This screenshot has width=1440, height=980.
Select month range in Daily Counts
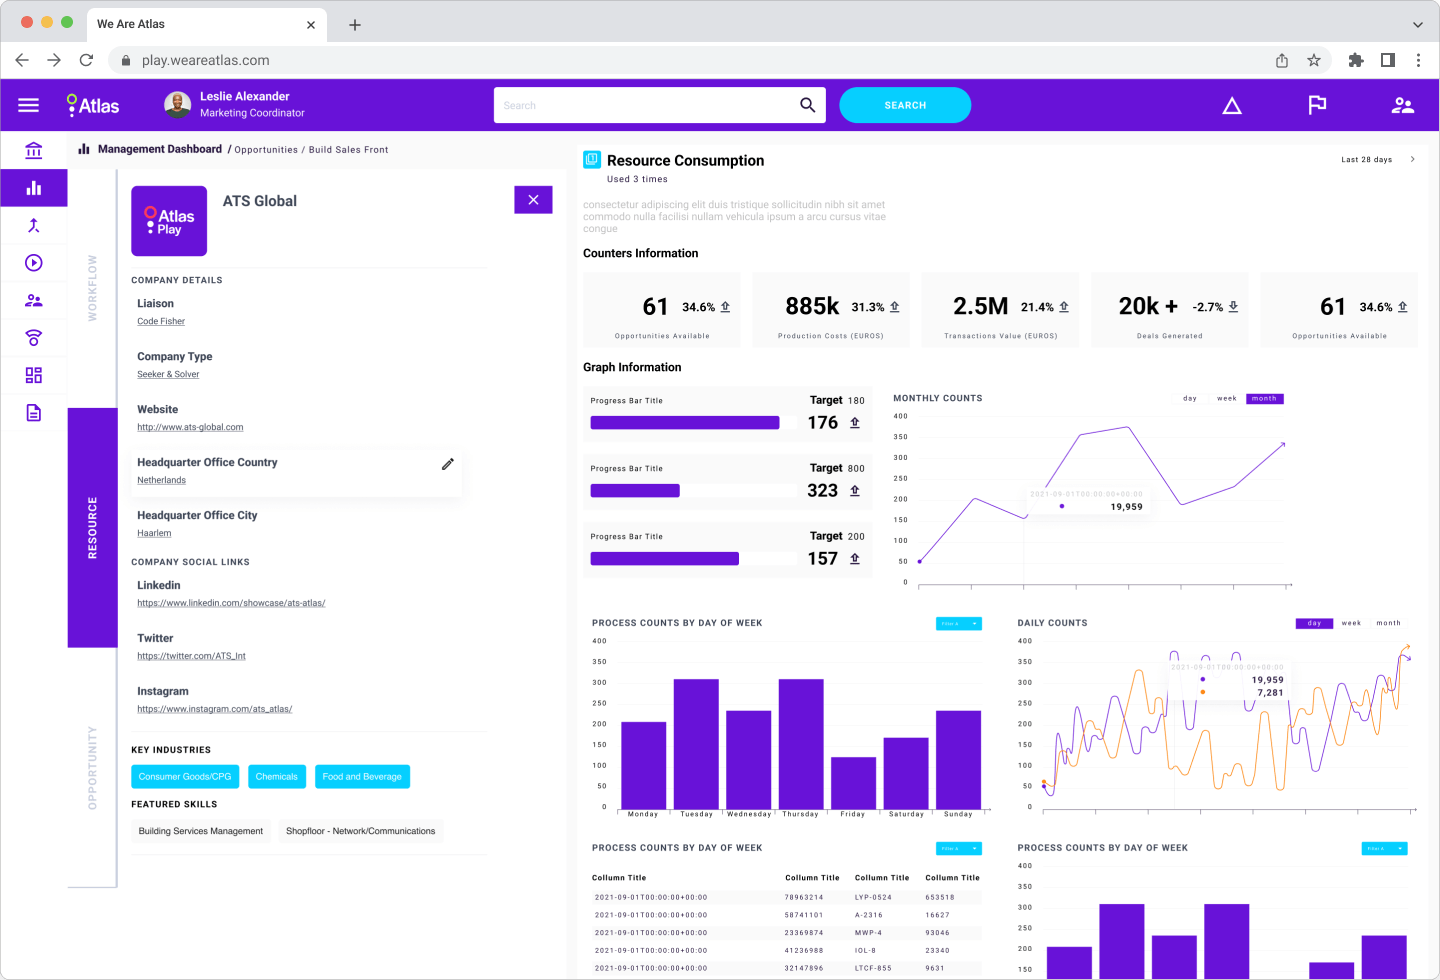pyautogui.click(x=1389, y=623)
